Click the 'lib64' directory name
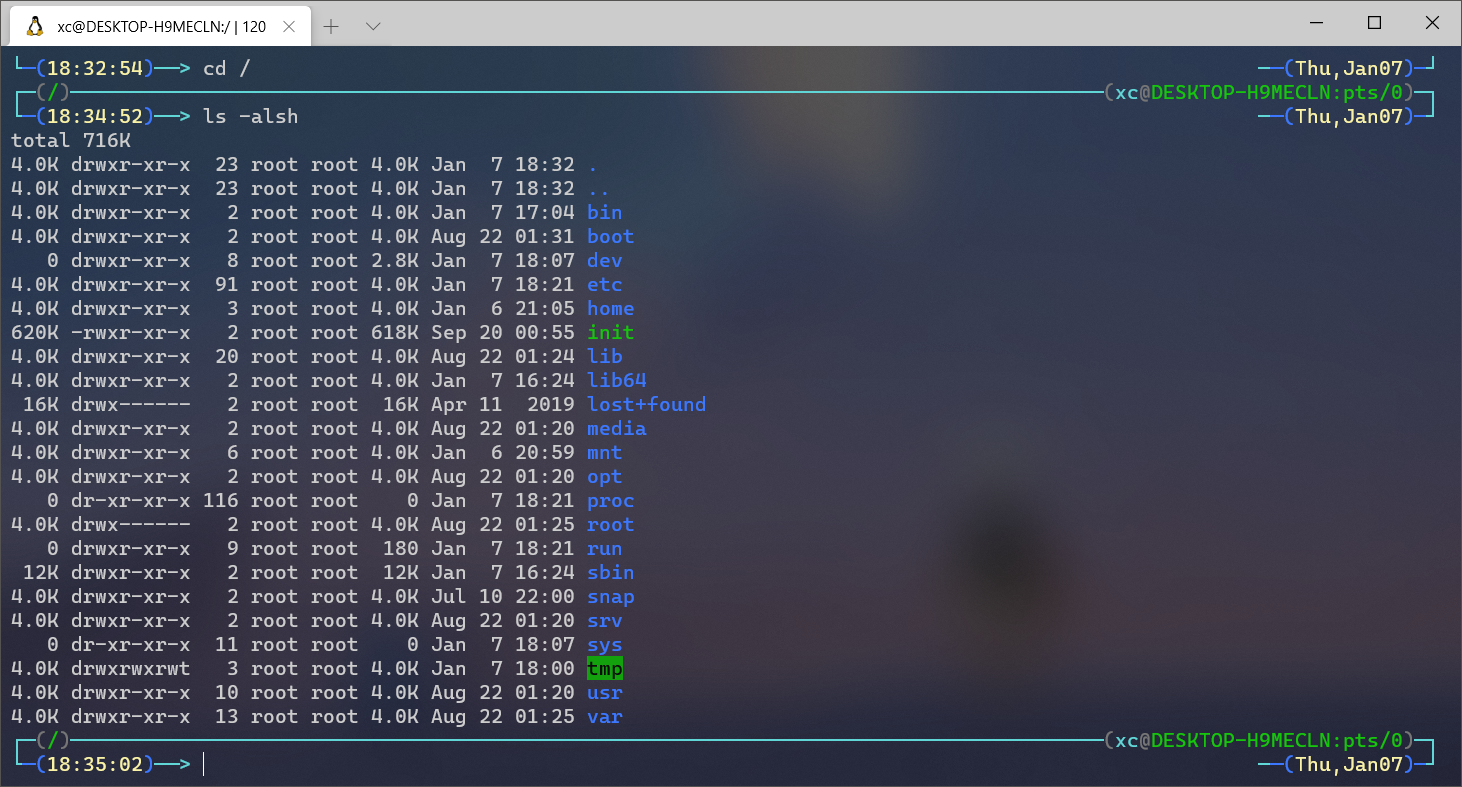 coord(616,380)
